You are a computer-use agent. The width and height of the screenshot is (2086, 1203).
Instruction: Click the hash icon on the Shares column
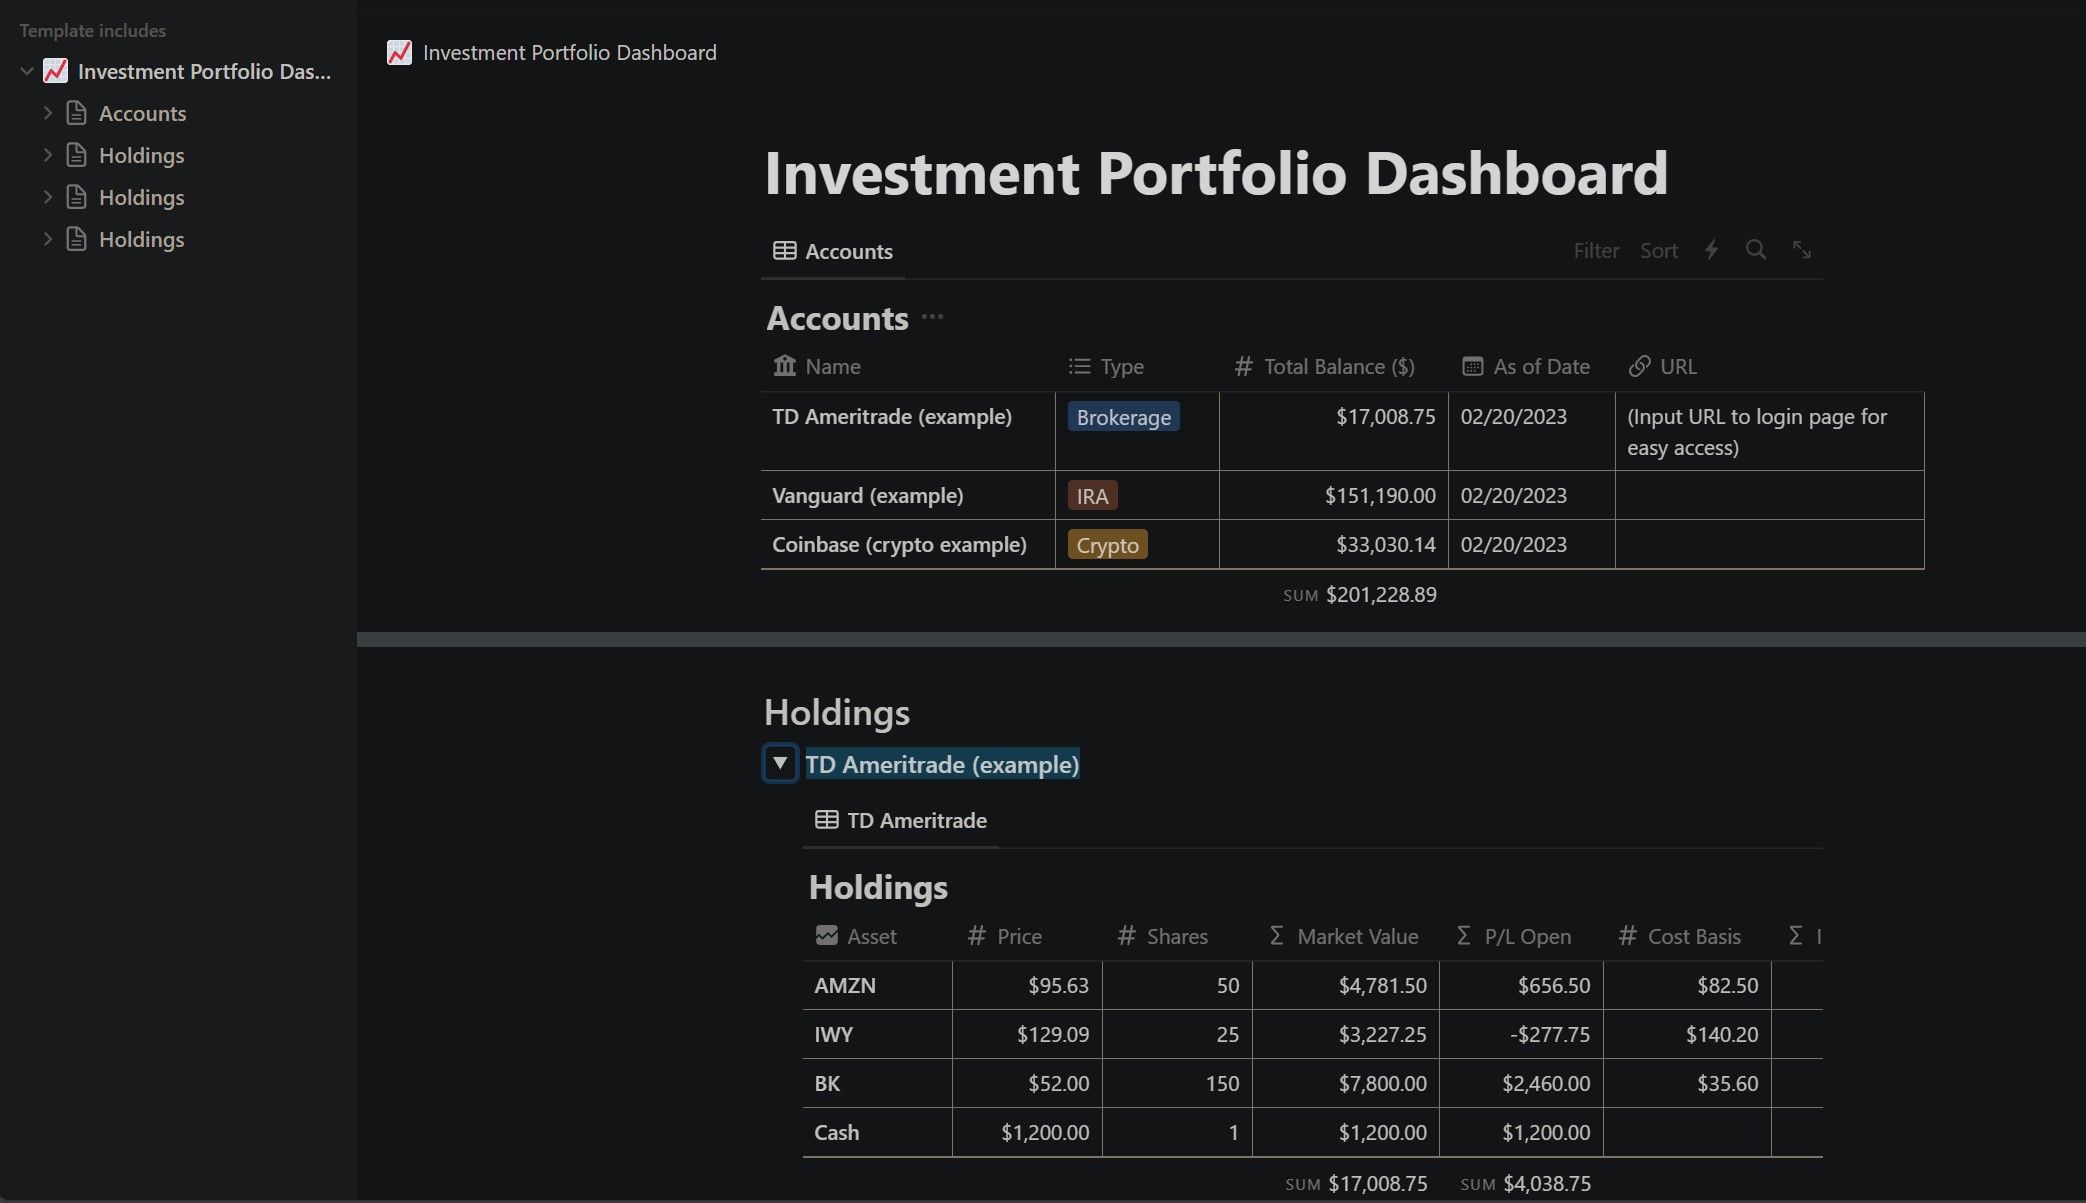[x=1127, y=936]
